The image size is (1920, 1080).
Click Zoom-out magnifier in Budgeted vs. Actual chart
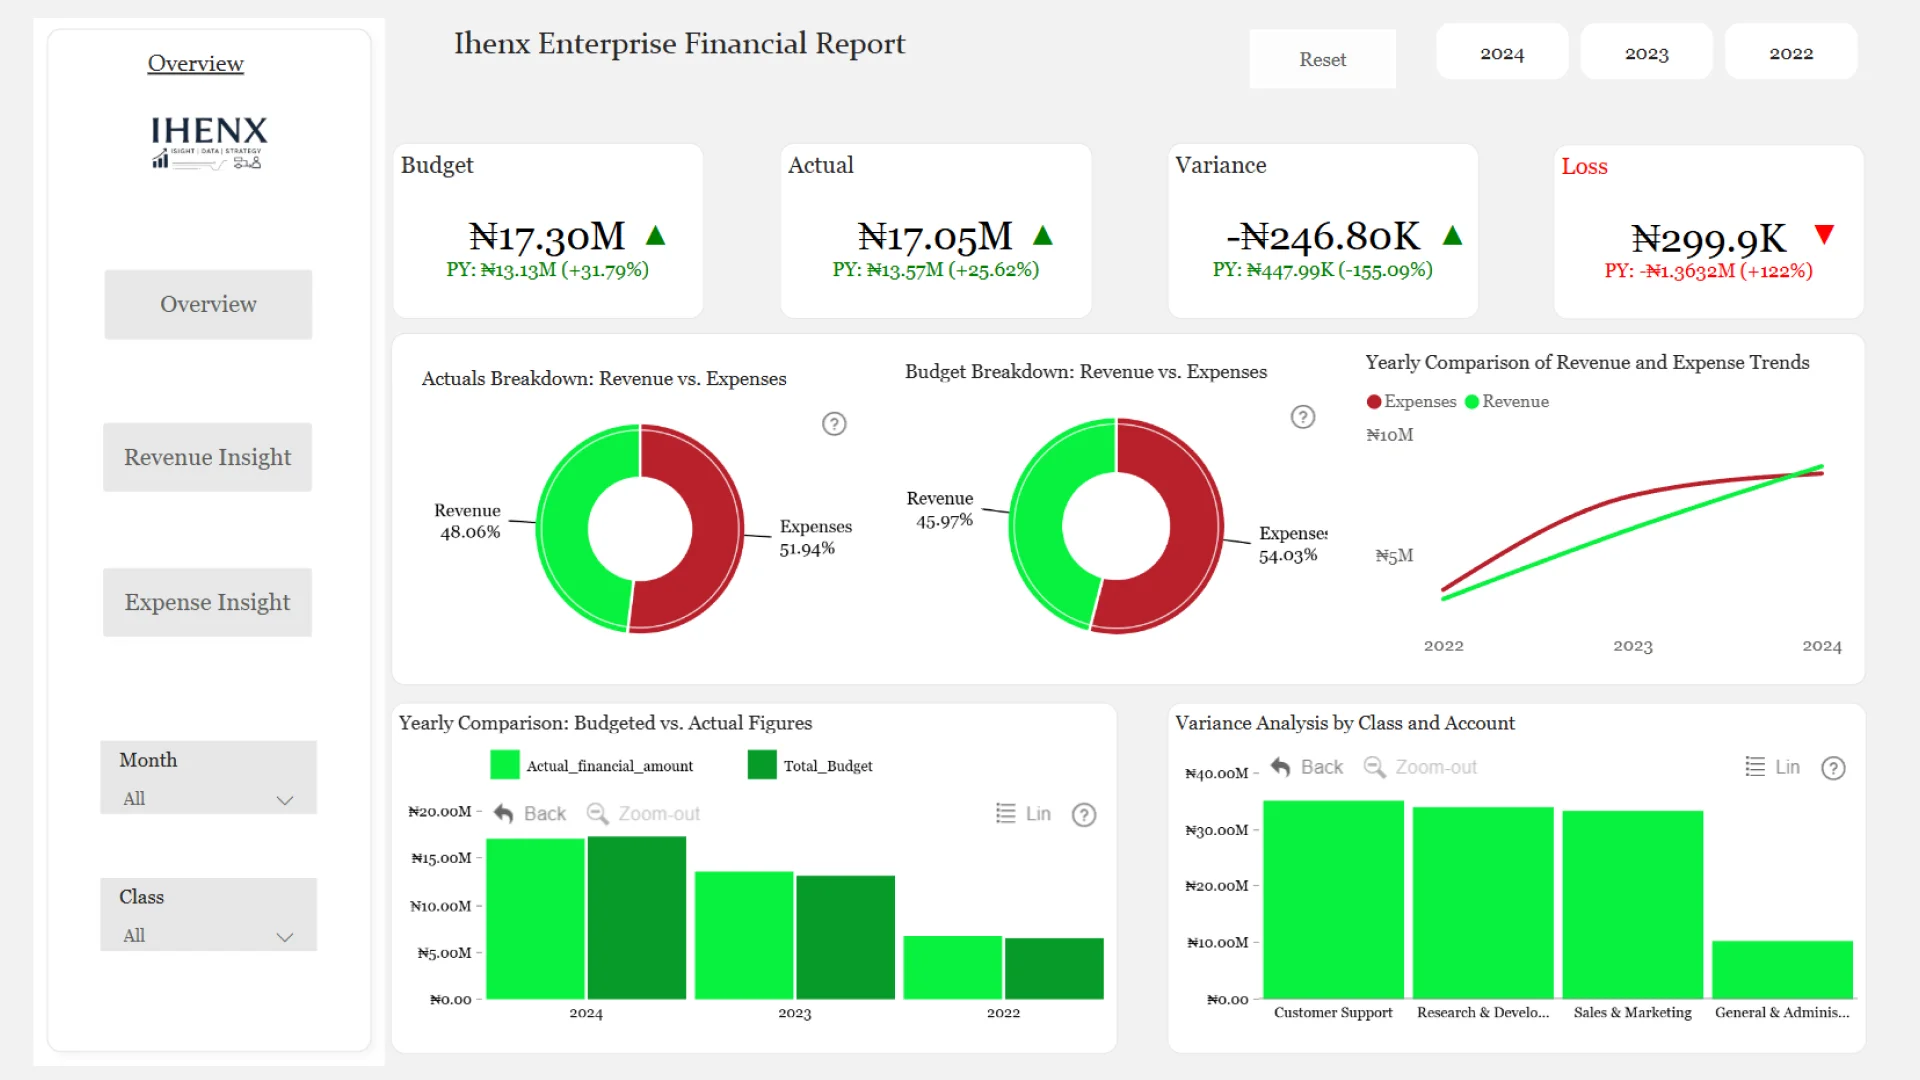pyautogui.click(x=597, y=814)
